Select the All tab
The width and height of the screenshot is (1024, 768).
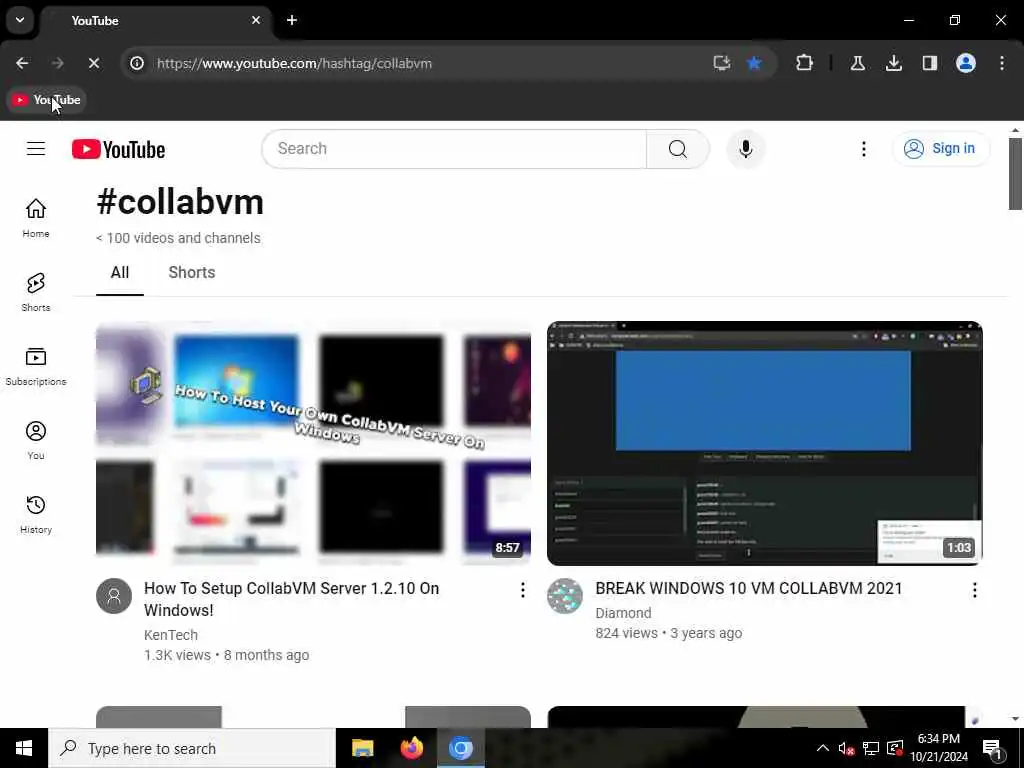120,273
